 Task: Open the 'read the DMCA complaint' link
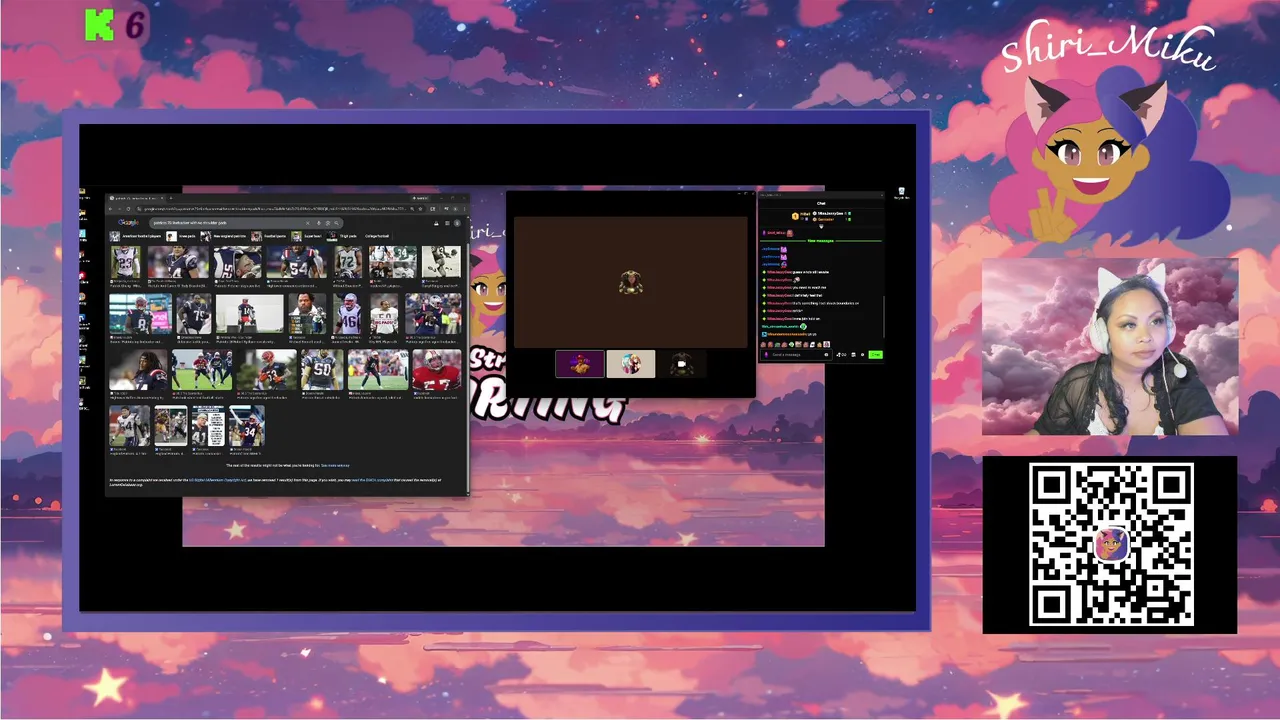[x=372, y=480]
